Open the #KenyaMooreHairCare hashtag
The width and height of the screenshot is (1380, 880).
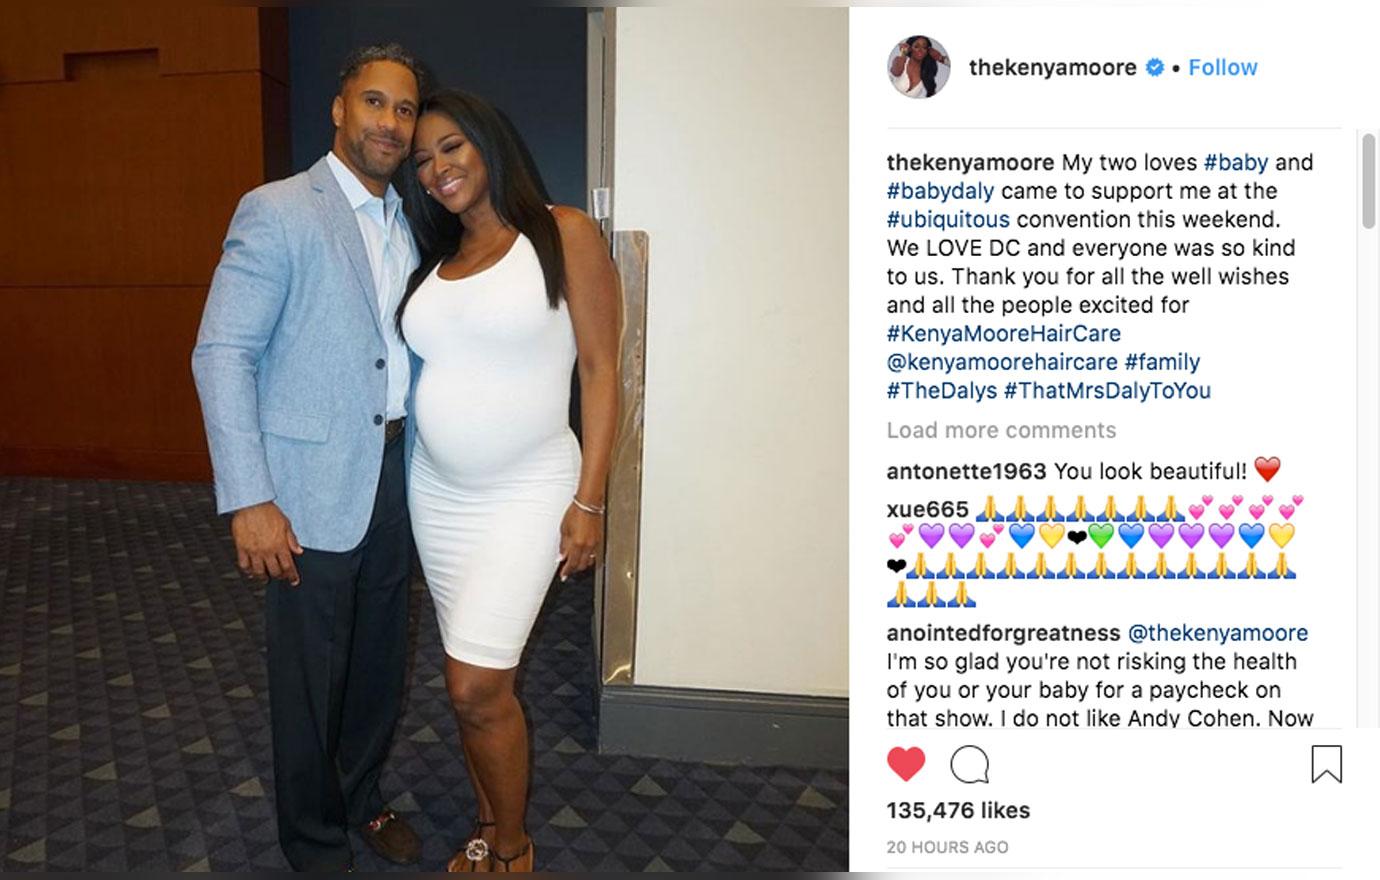point(1003,333)
